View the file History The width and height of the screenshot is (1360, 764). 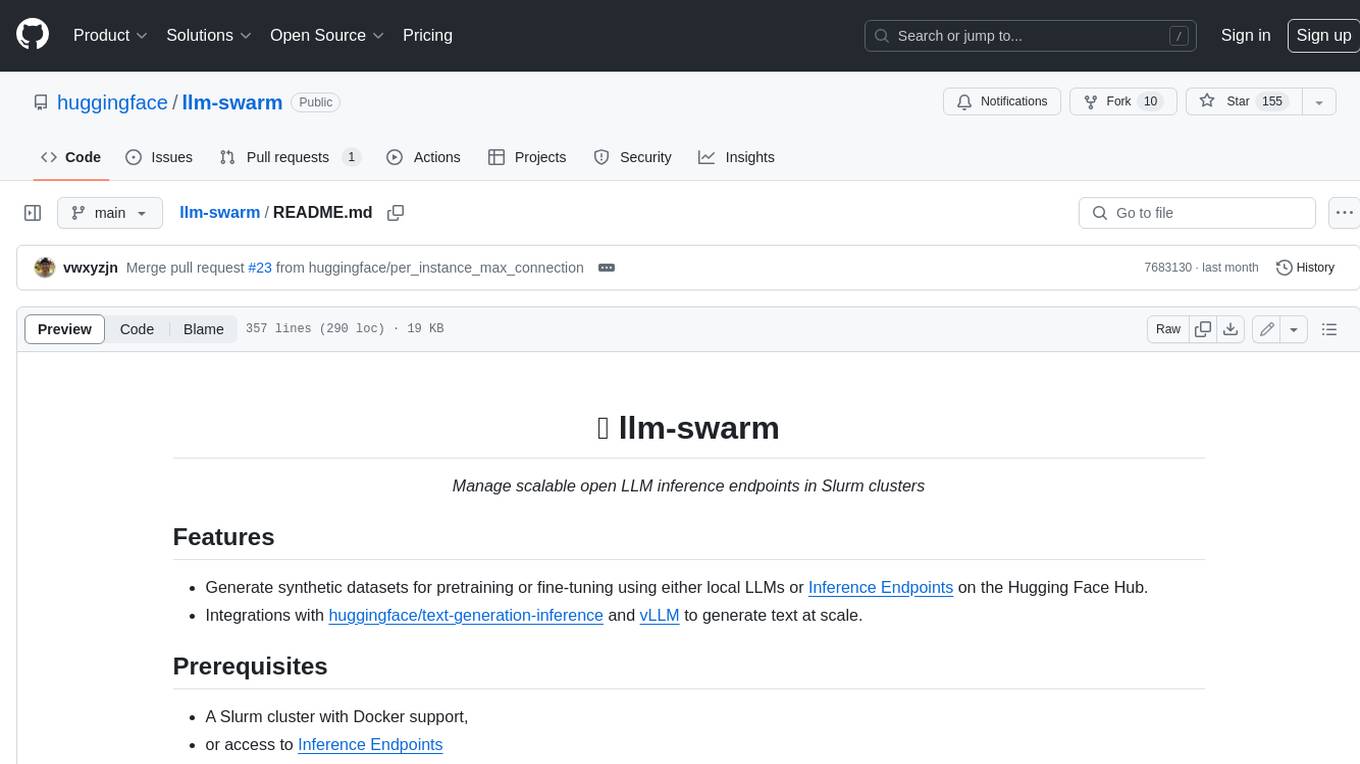(x=1305, y=268)
